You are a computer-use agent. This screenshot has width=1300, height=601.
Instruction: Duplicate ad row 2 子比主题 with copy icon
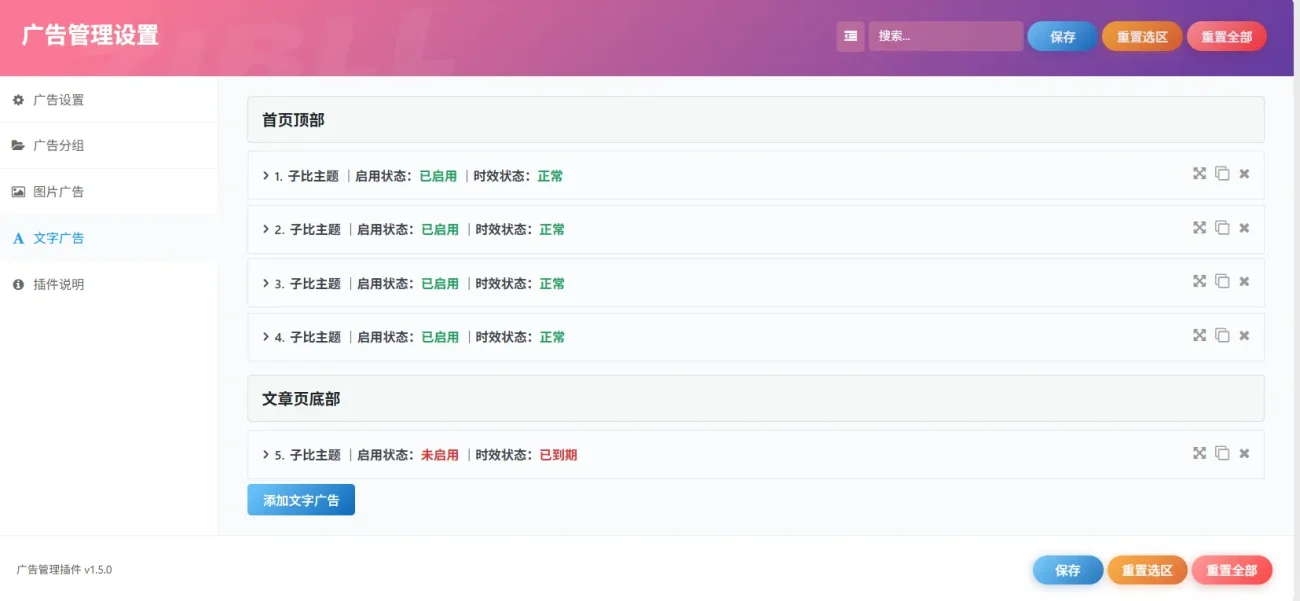(1222, 228)
